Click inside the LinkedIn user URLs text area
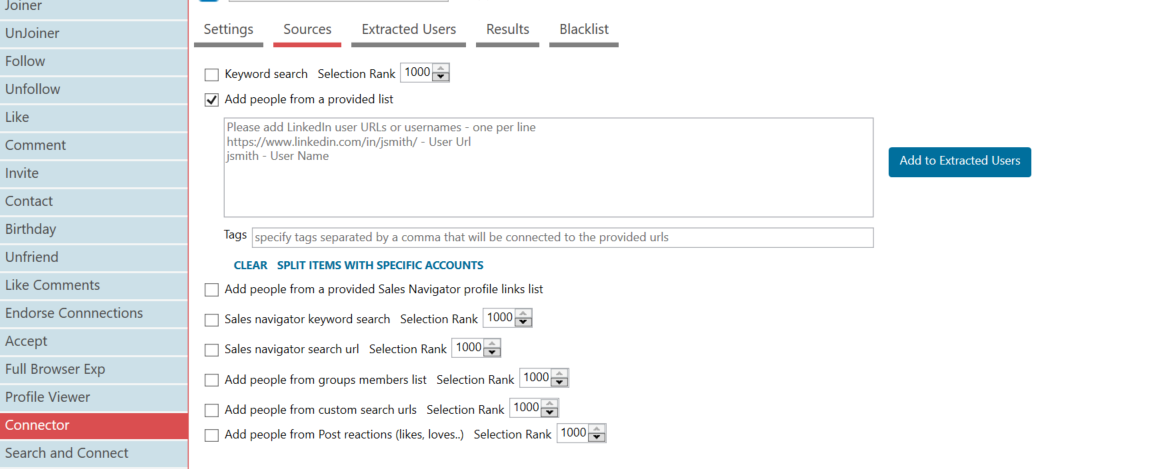This screenshot has width=1157, height=469. (548, 167)
